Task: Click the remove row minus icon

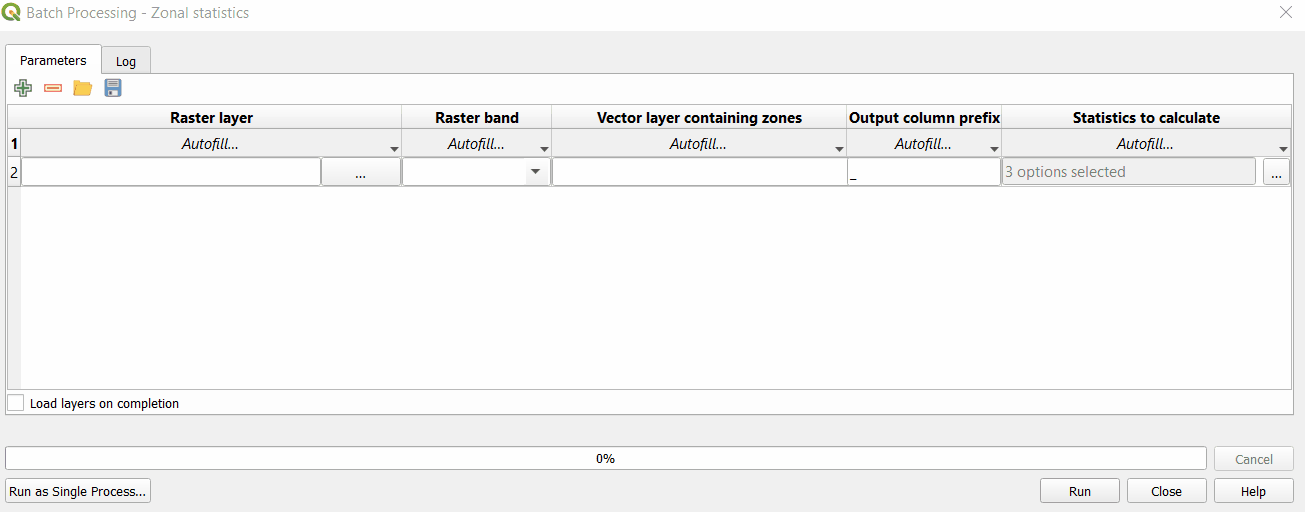Action: [x=53, y=89]
